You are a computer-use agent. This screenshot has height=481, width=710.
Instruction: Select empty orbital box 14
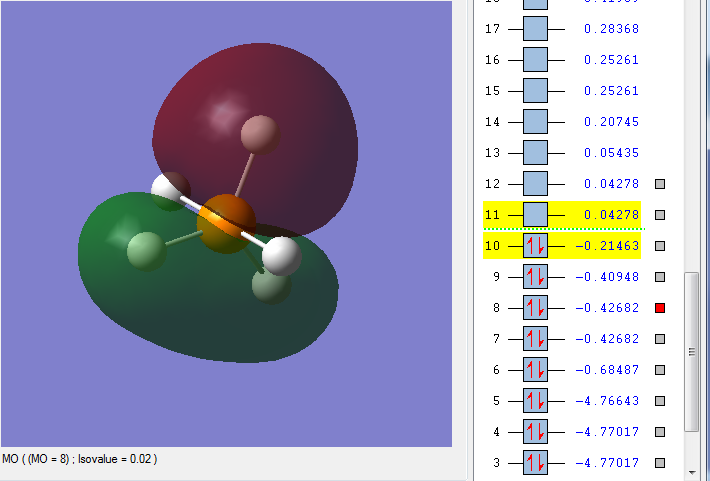(535, 122)
